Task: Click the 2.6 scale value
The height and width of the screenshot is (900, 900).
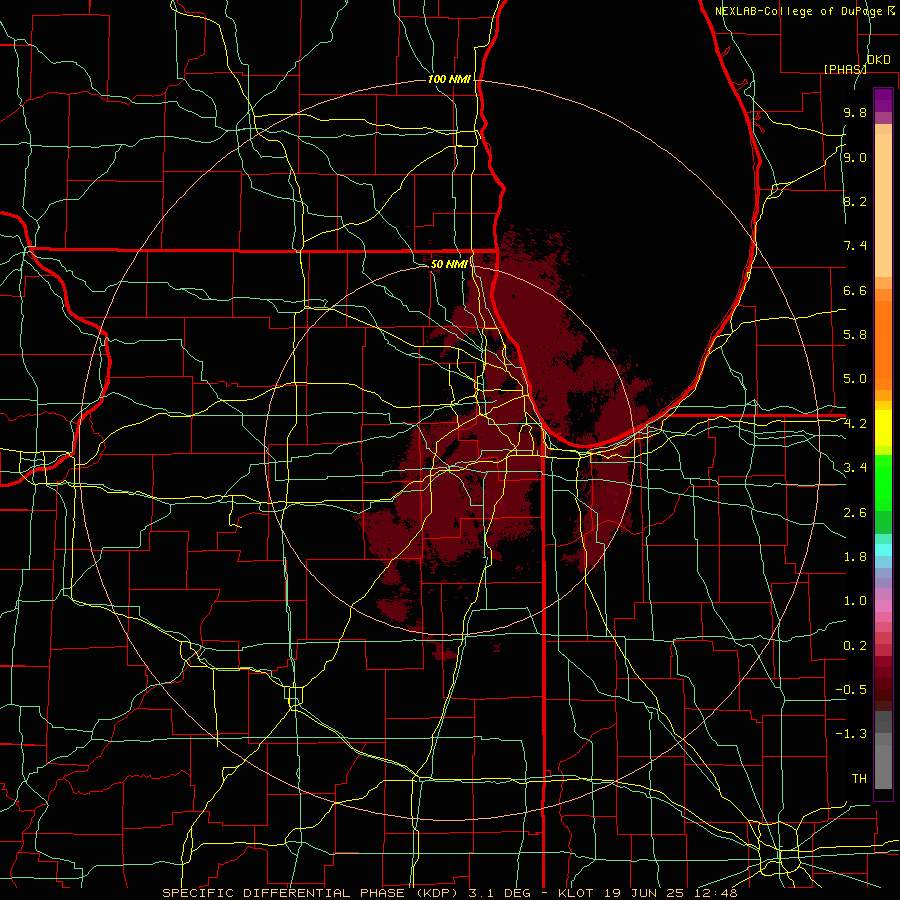Action: coord(855,513)
